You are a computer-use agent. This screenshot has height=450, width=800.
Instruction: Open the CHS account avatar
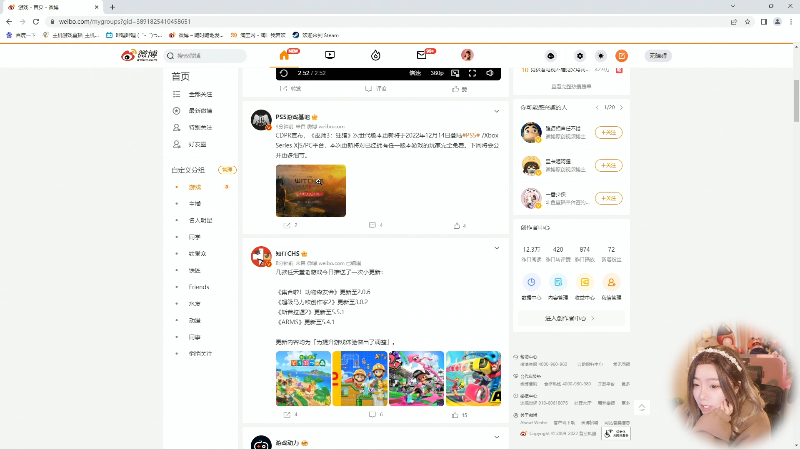coord(261,257)
